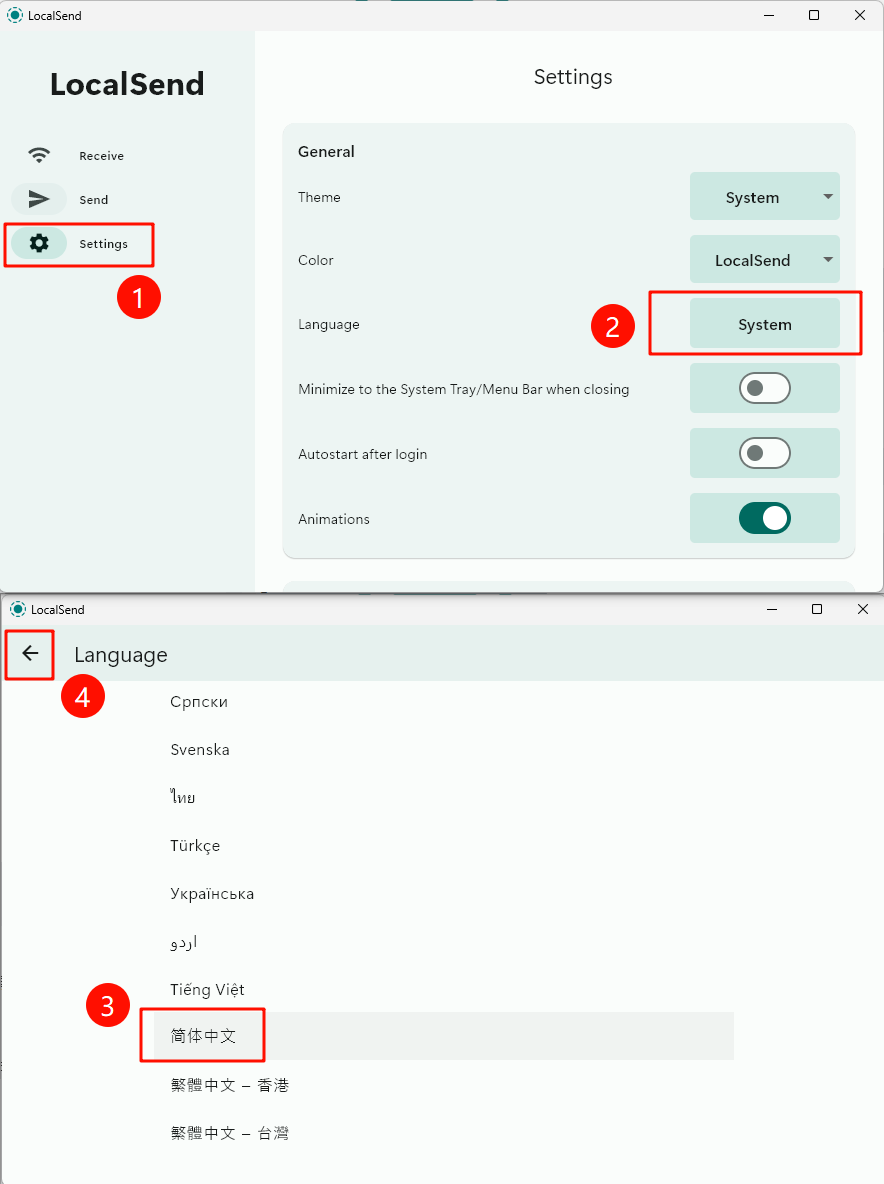Close the Language window

tap(863, 609)
